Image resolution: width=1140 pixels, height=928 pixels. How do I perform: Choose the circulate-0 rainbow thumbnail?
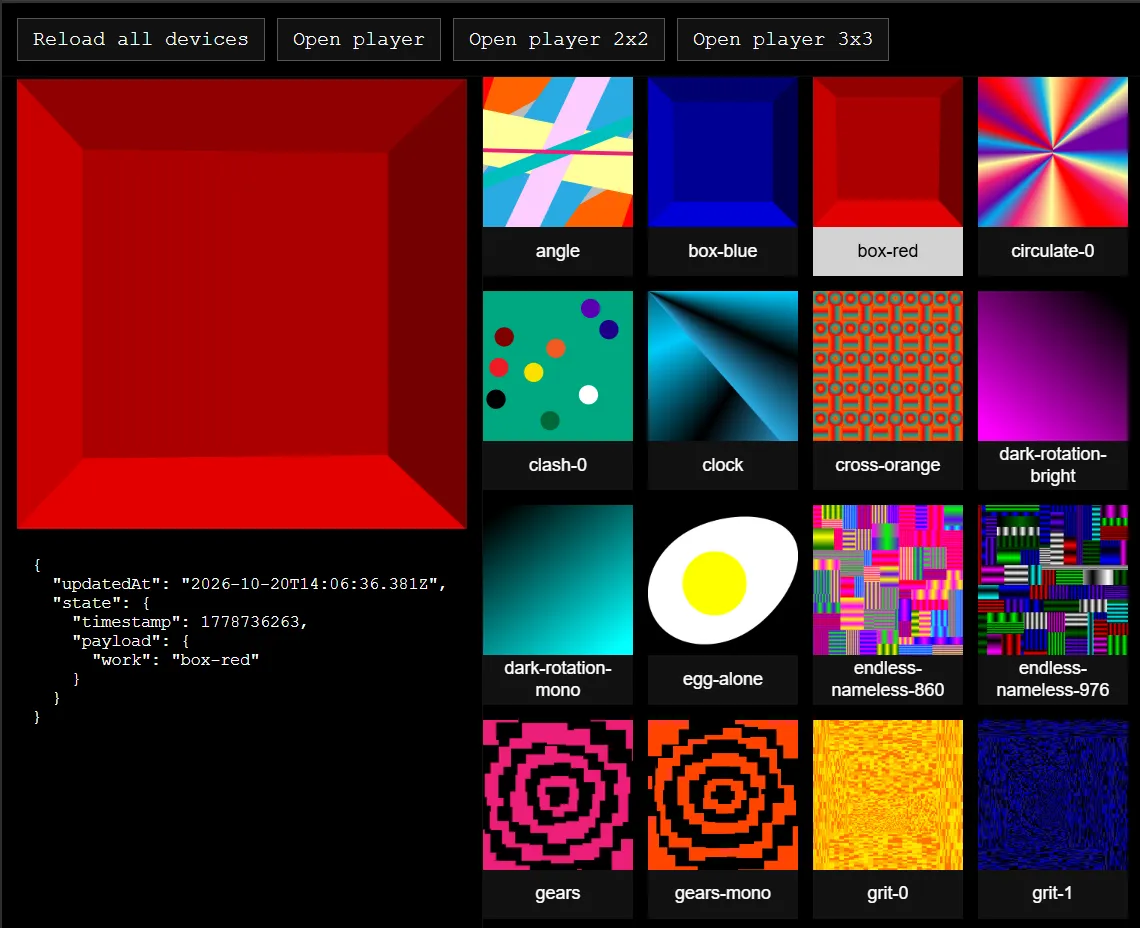tap(1053, 152)
